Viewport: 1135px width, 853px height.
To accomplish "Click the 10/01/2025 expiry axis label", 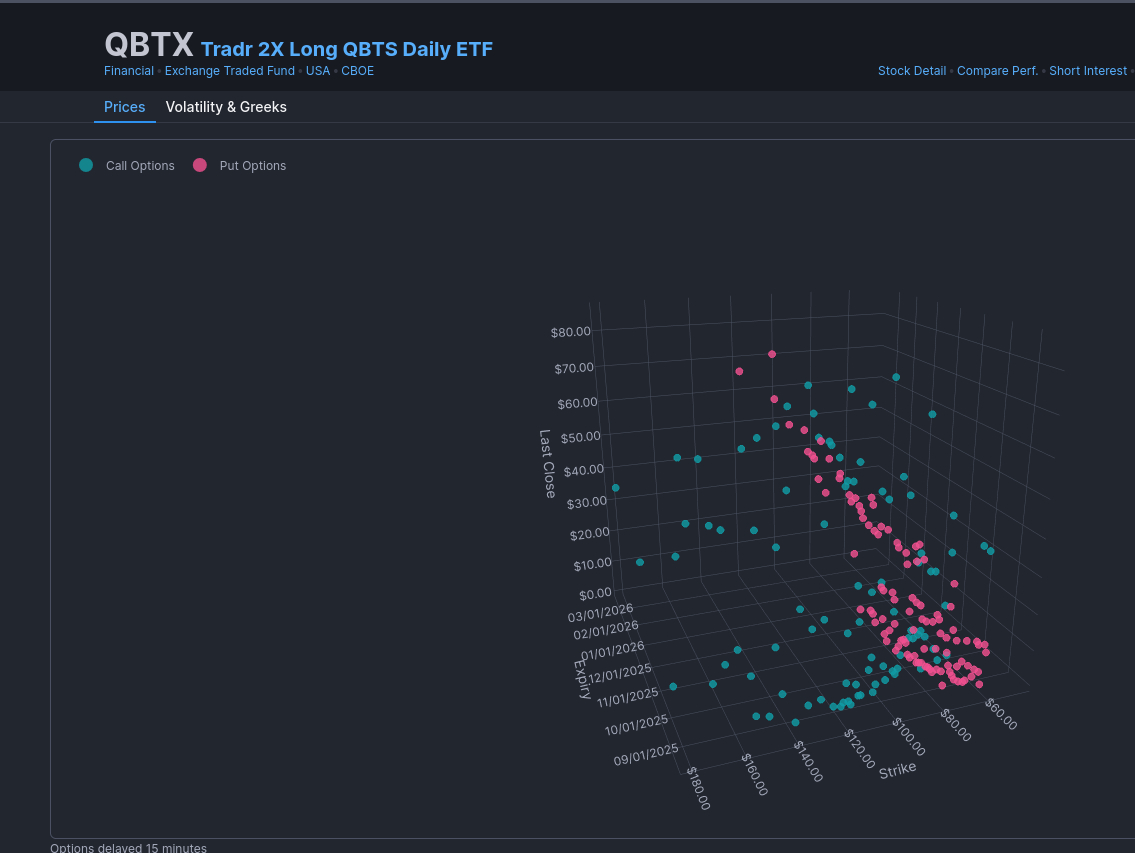I will (x=636, y=725).
